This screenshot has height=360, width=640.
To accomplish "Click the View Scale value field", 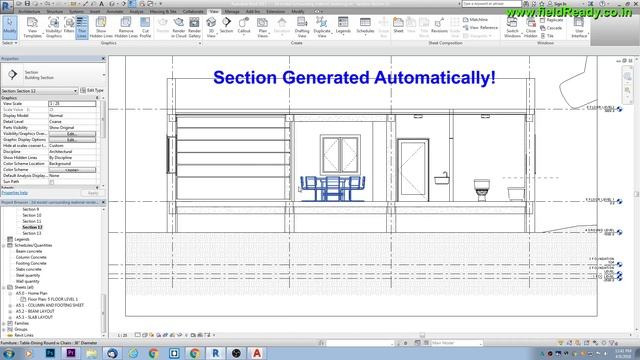I will coord(72,104).
